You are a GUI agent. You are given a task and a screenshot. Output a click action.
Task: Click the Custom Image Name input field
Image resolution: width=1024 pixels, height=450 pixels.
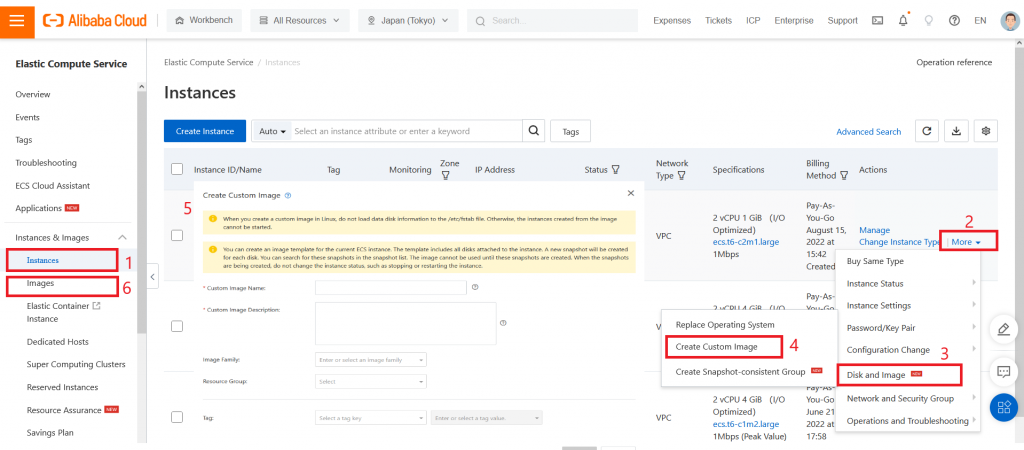[391, 287]
